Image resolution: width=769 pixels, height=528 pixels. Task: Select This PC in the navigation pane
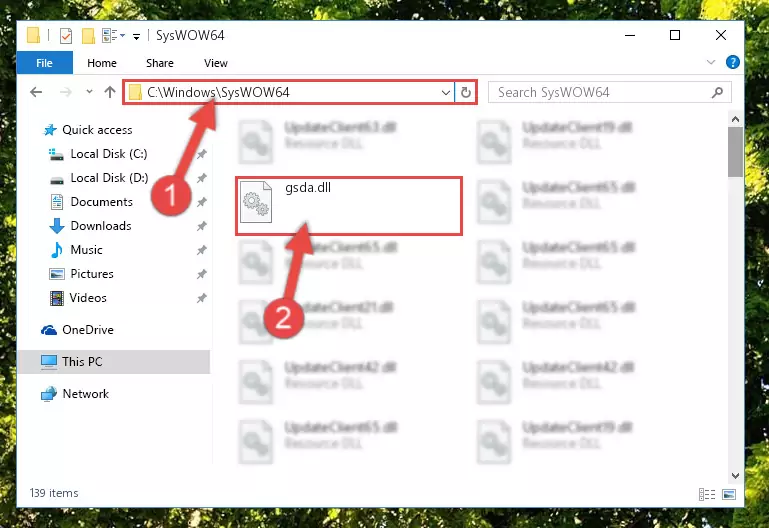[x=114, y=362]
